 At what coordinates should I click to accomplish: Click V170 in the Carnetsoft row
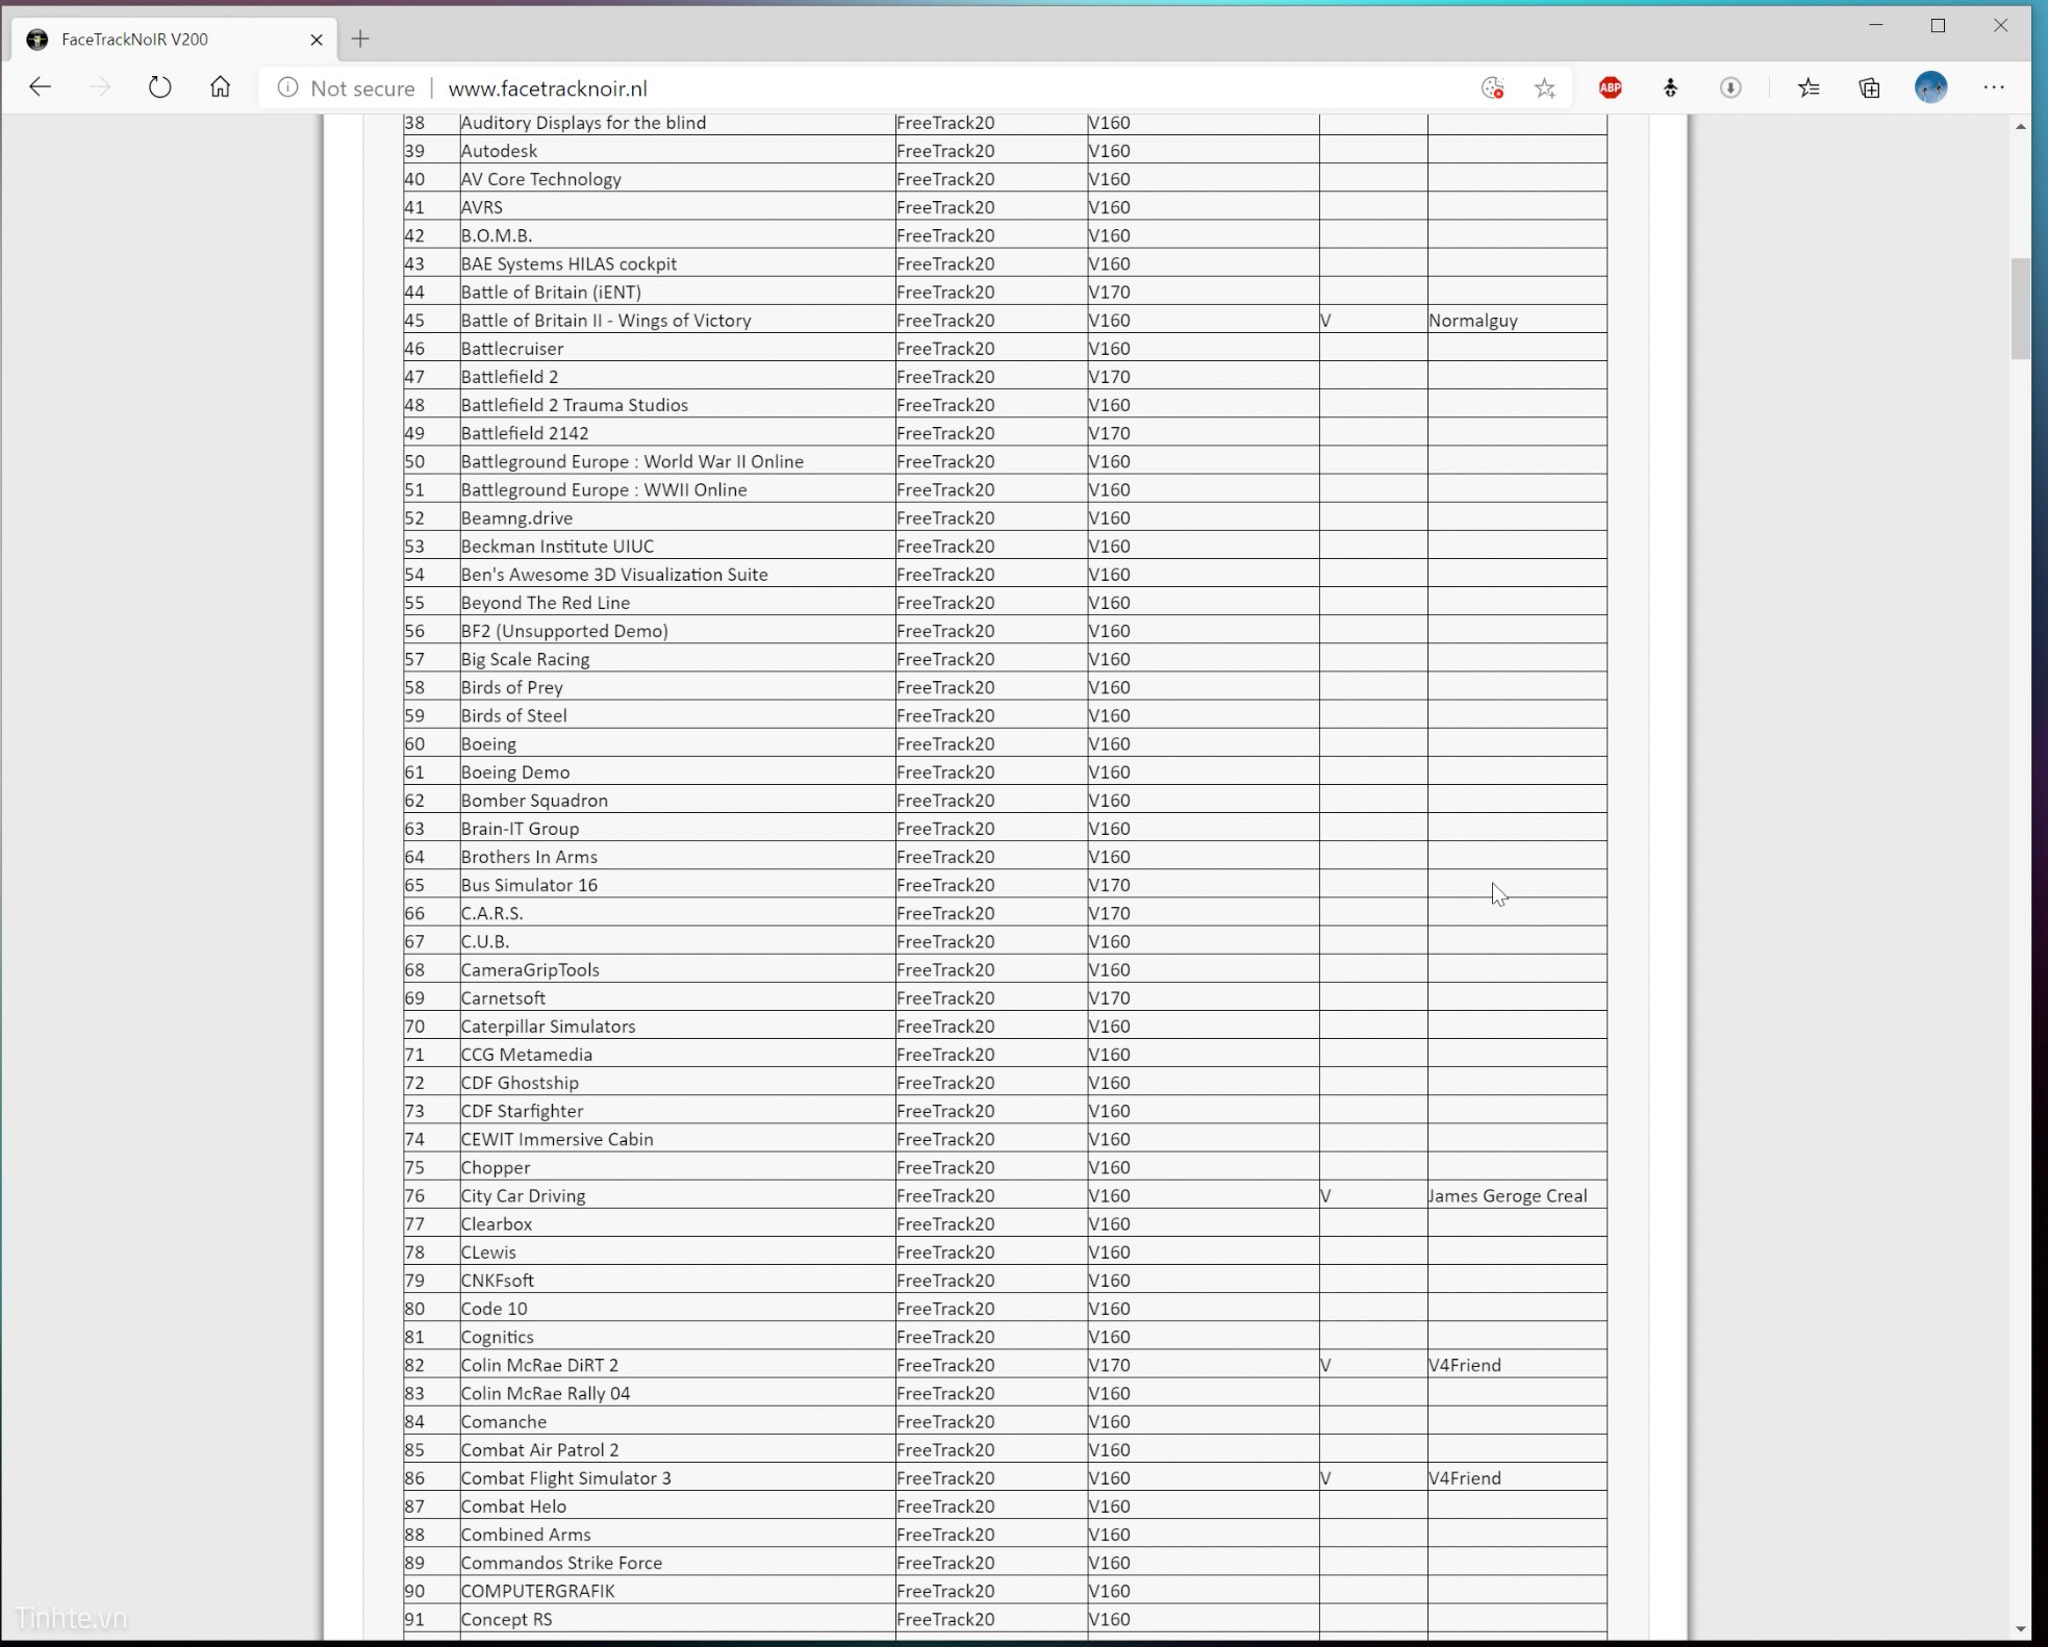point(1109,998)
